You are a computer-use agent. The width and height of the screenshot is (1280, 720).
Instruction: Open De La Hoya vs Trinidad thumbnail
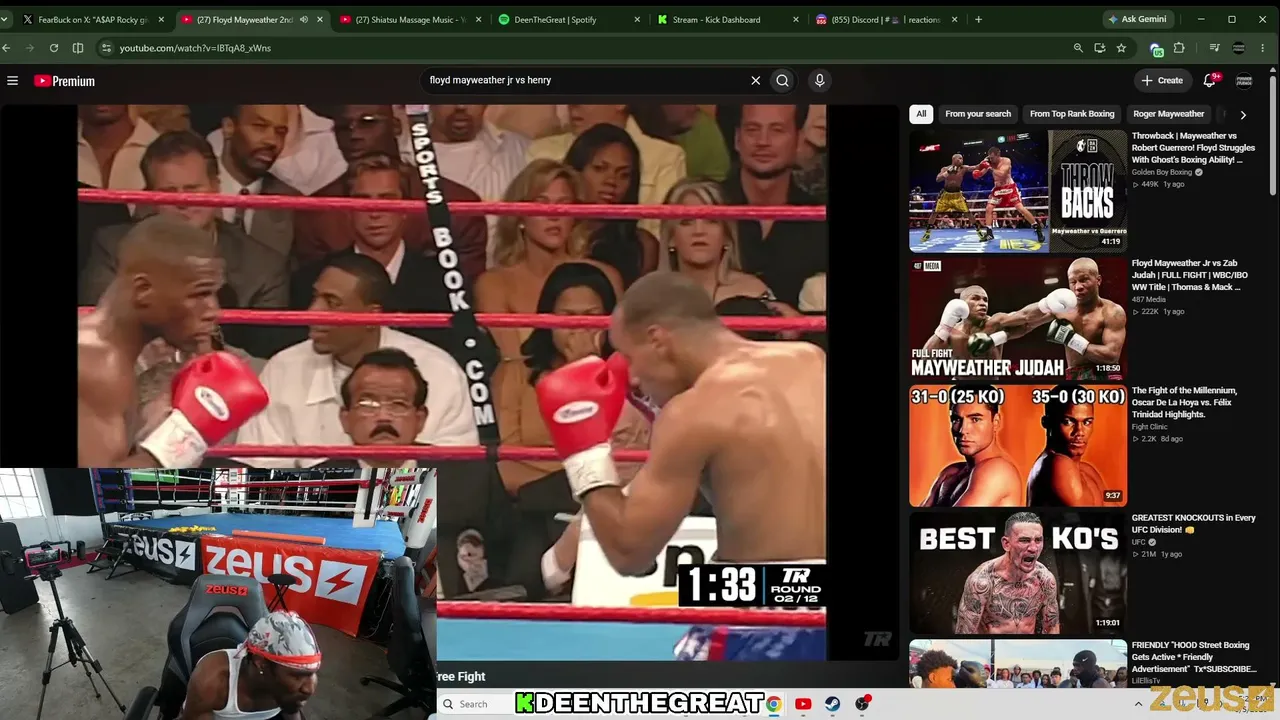(1017, 445)
